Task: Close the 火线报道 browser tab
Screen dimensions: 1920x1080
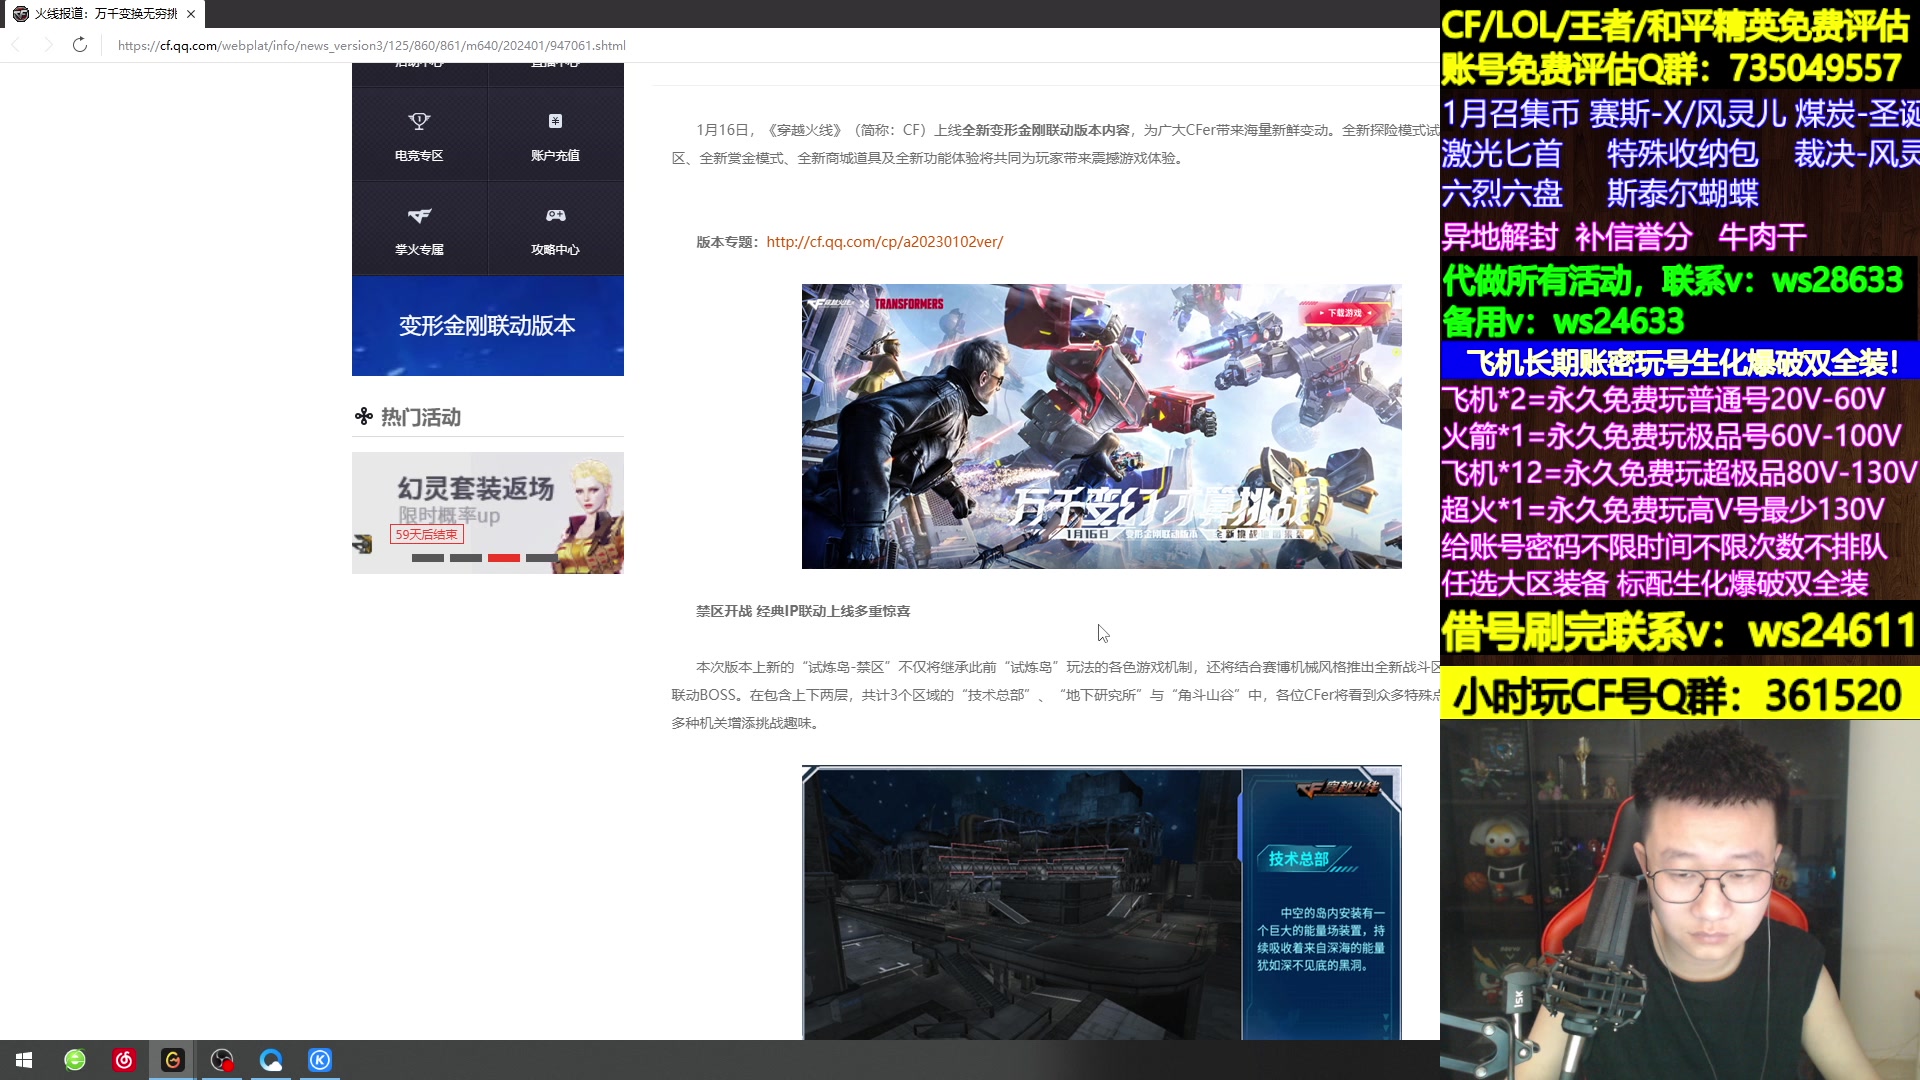Action: 191,14
